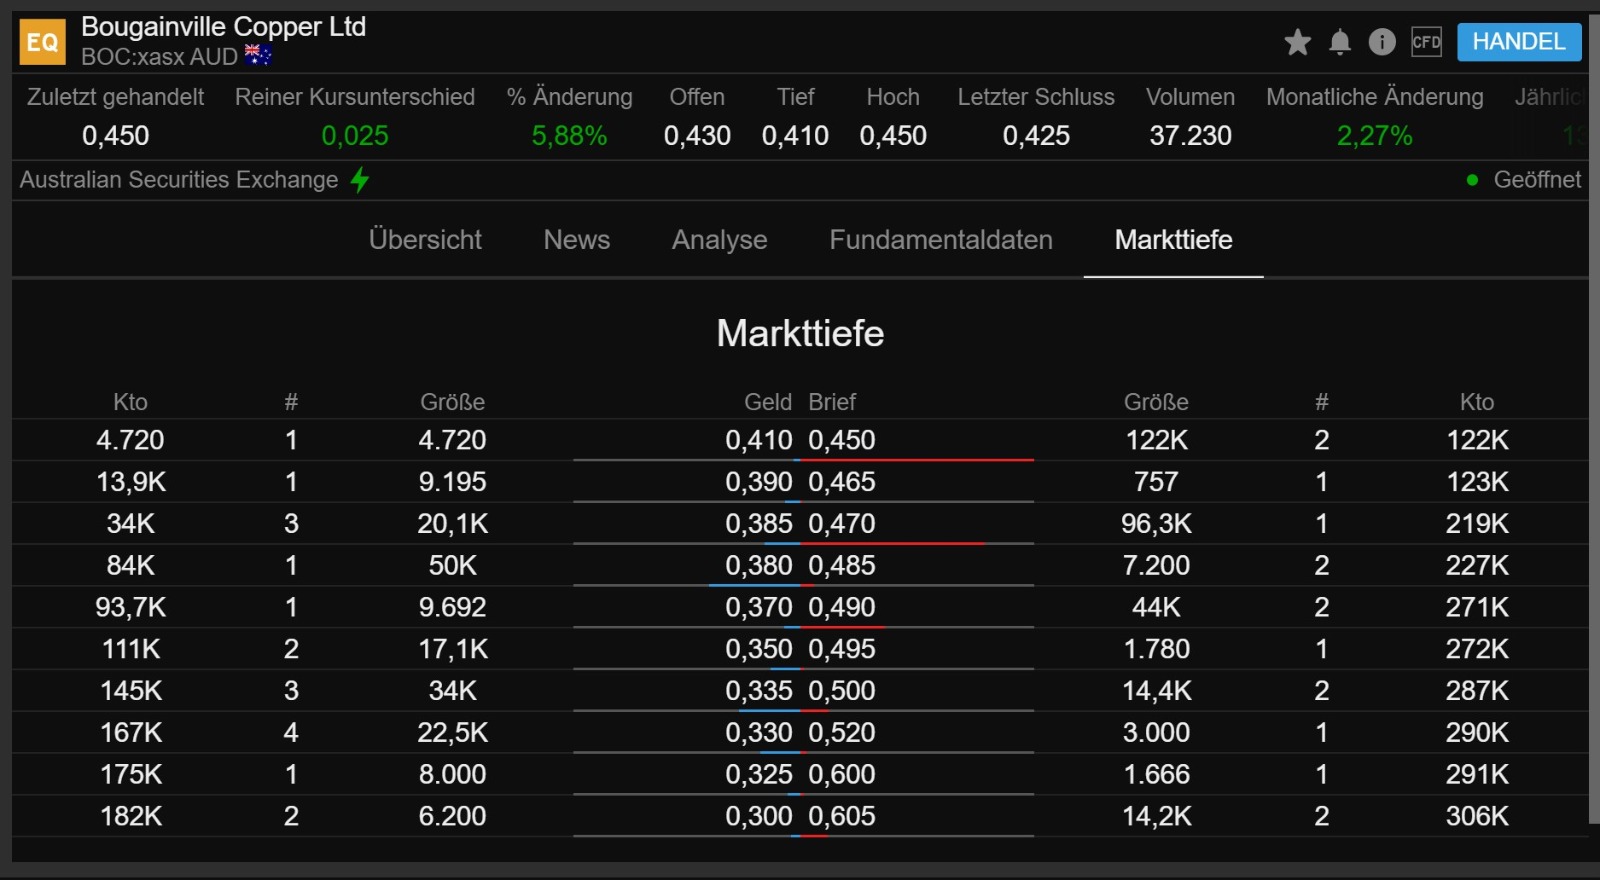
Task: Click the Volumen value 37.230
Action: [x=1190, y=136]
